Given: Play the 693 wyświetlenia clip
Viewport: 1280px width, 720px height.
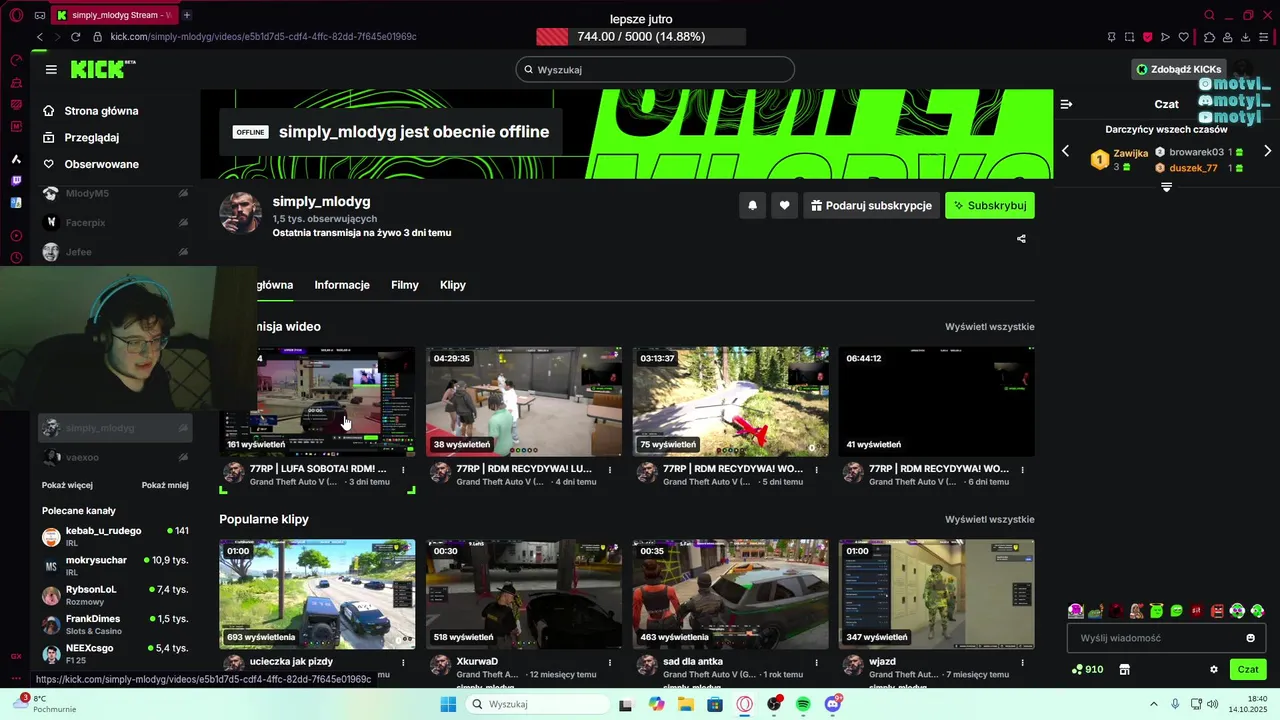Looking at the screenshot, I should (317, 594).
